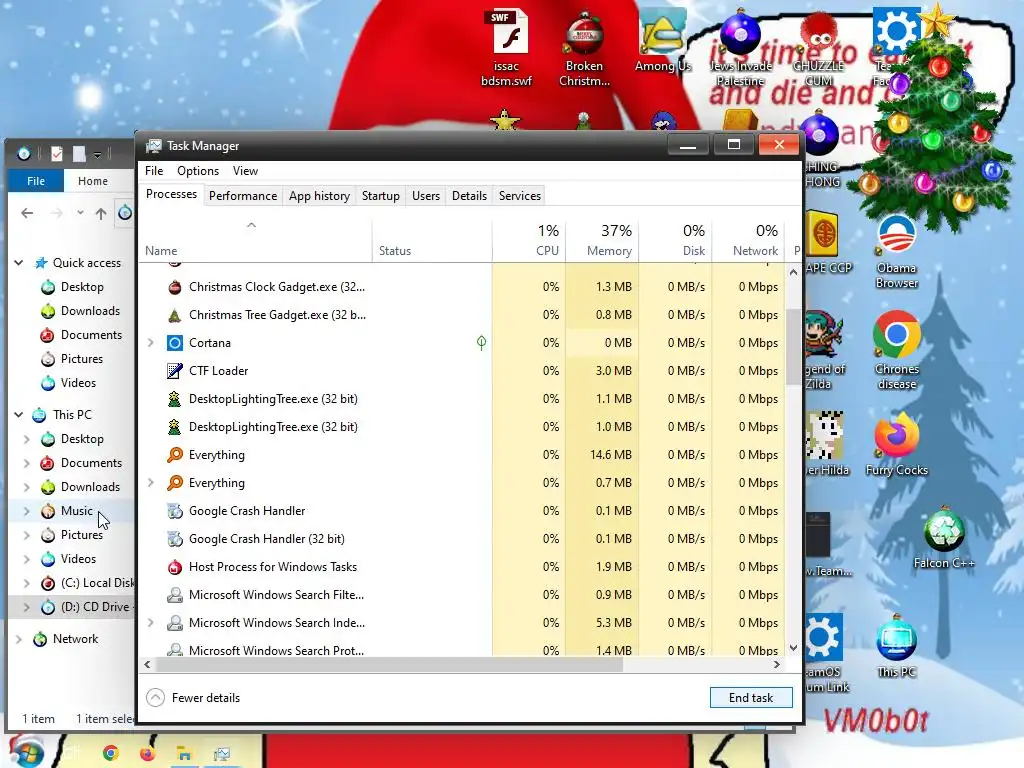Click Cortana leaf suspended status icon
1024x768 pixels.
click(x=481, y=343)
